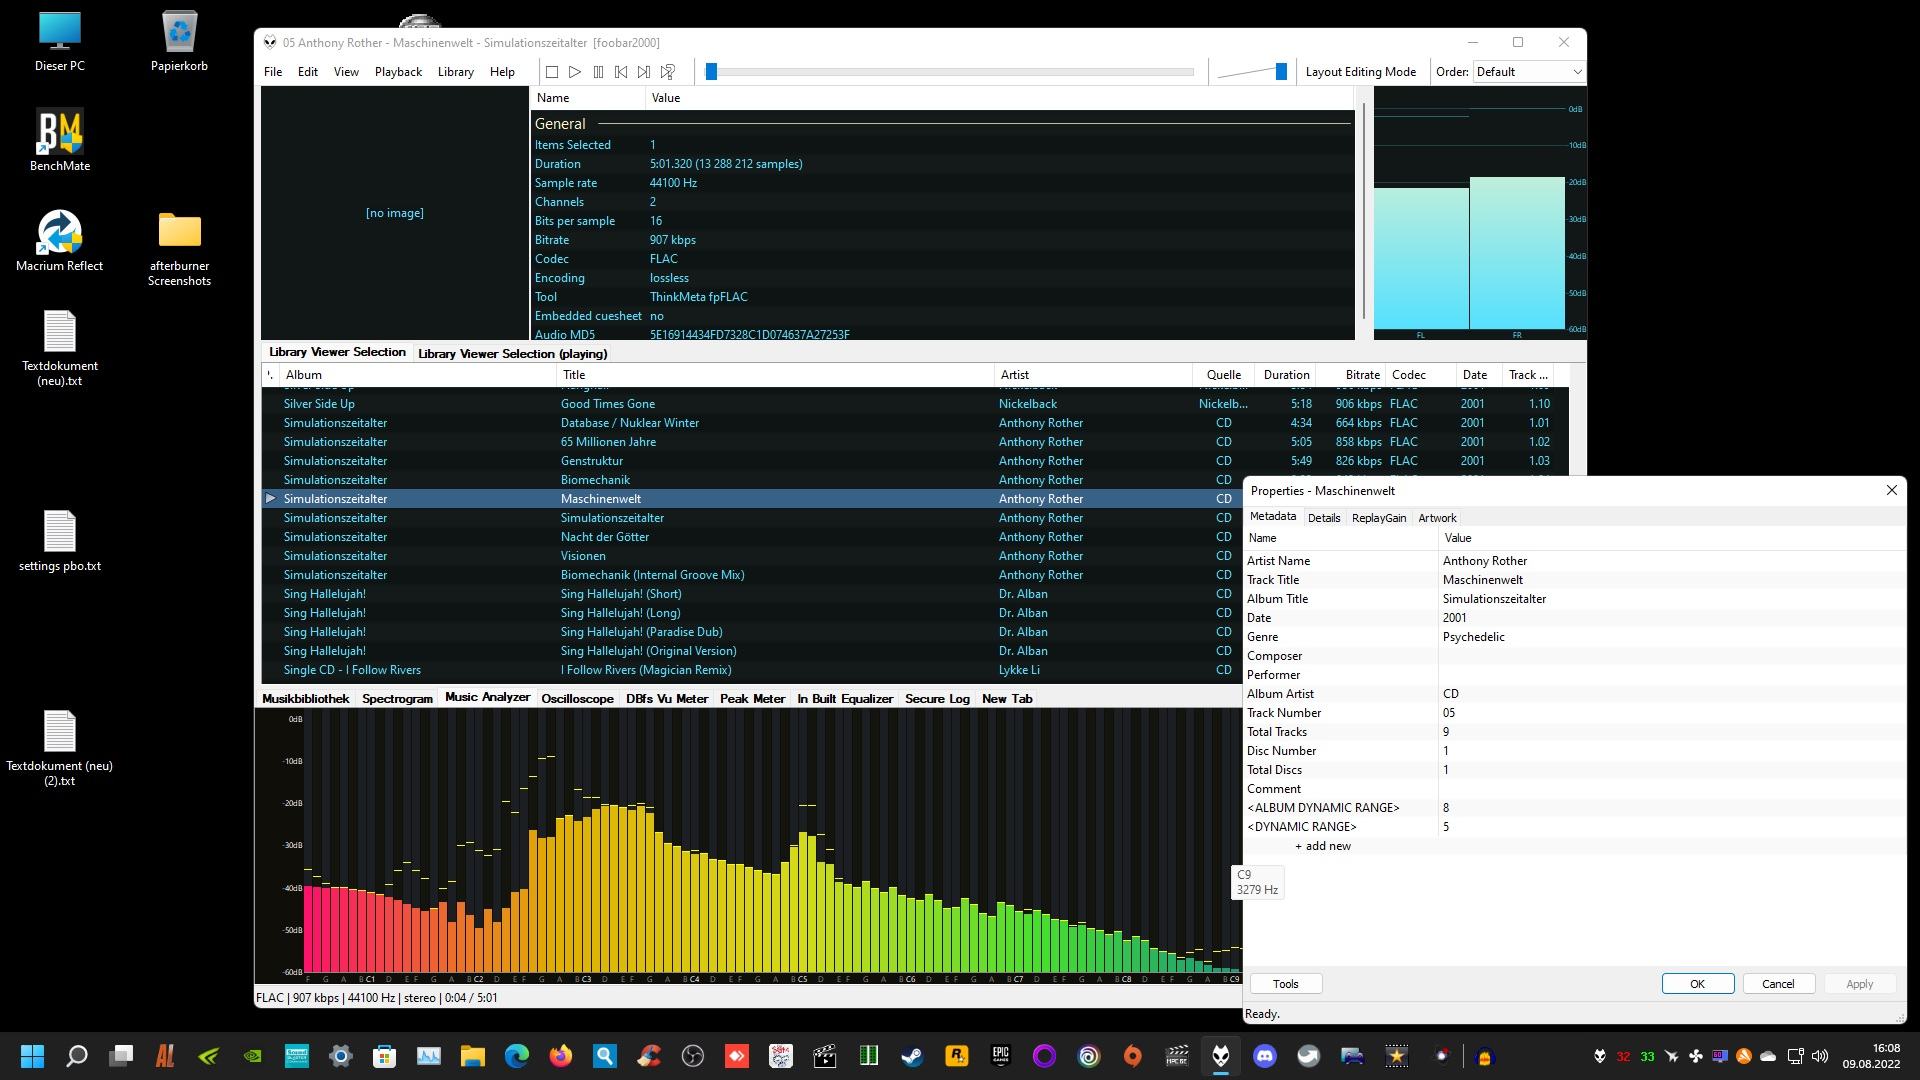Click the Play button in toolbar

click(574, 72)
